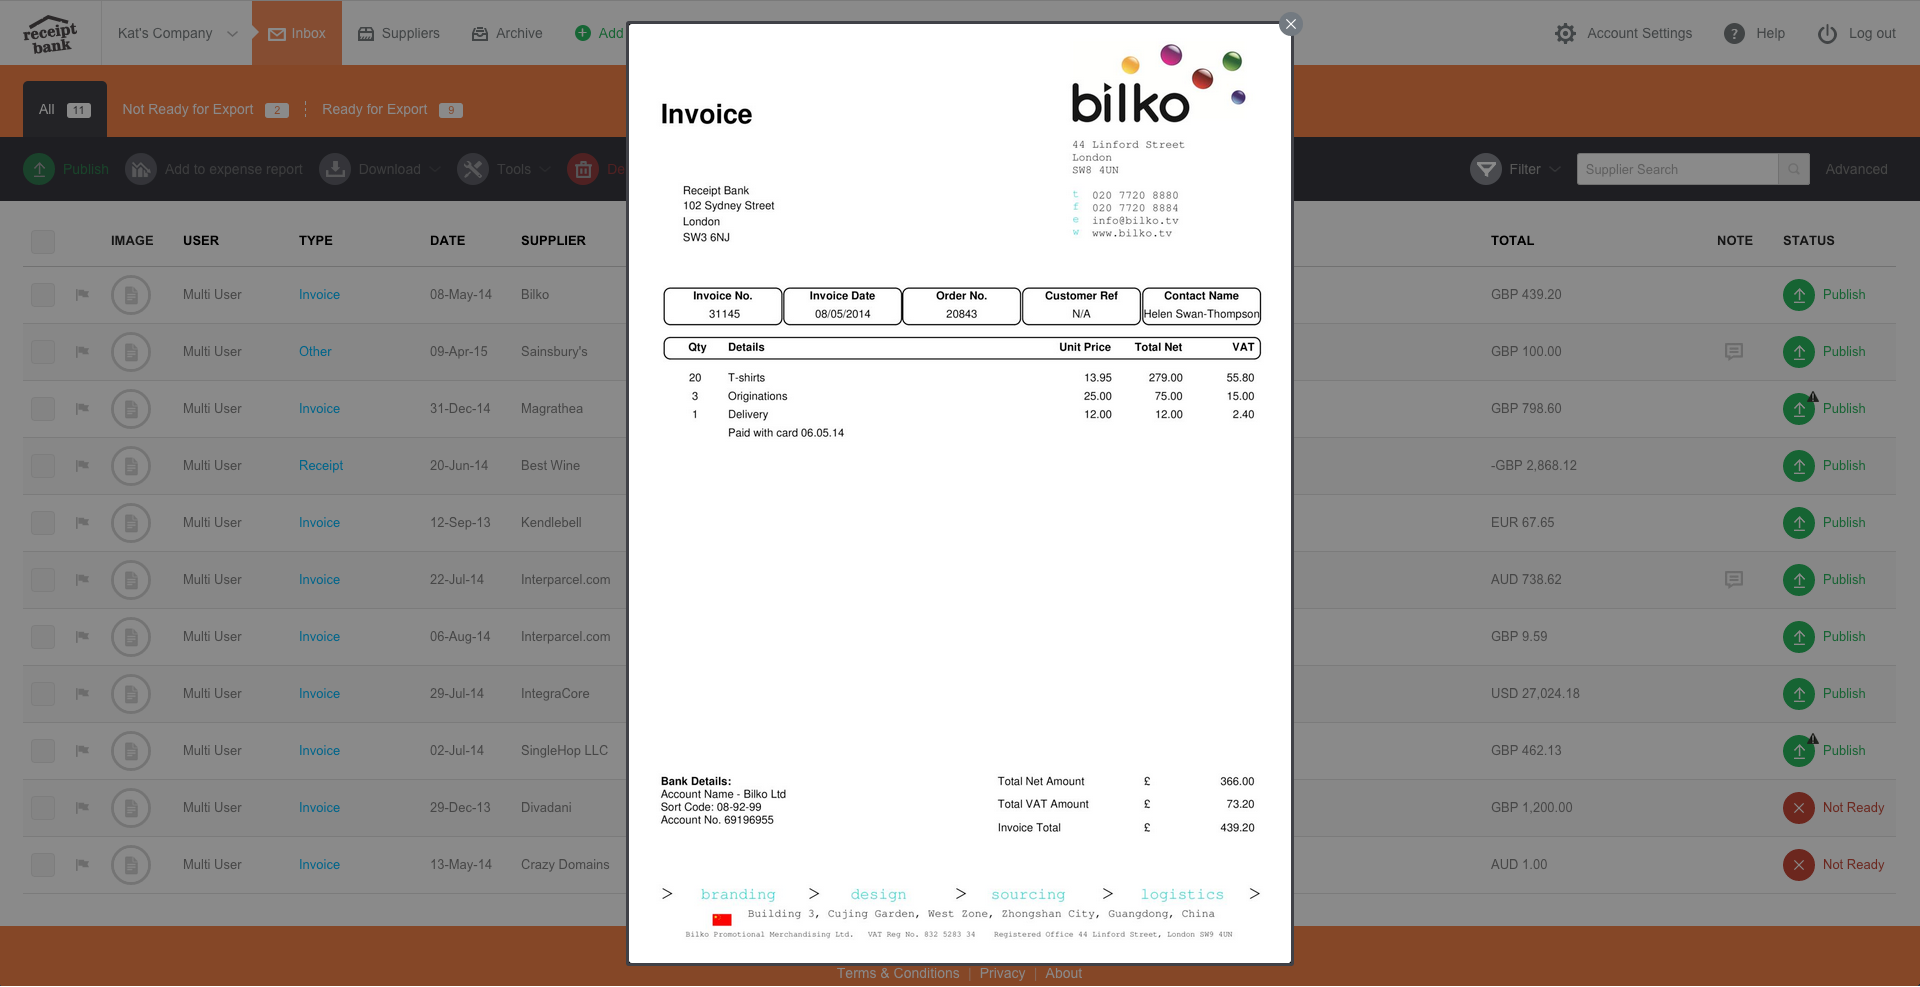This screenshot has width=1920, height=987.
Task: Open the Receipt type link for Best Wine
Action: click(321, 466)
